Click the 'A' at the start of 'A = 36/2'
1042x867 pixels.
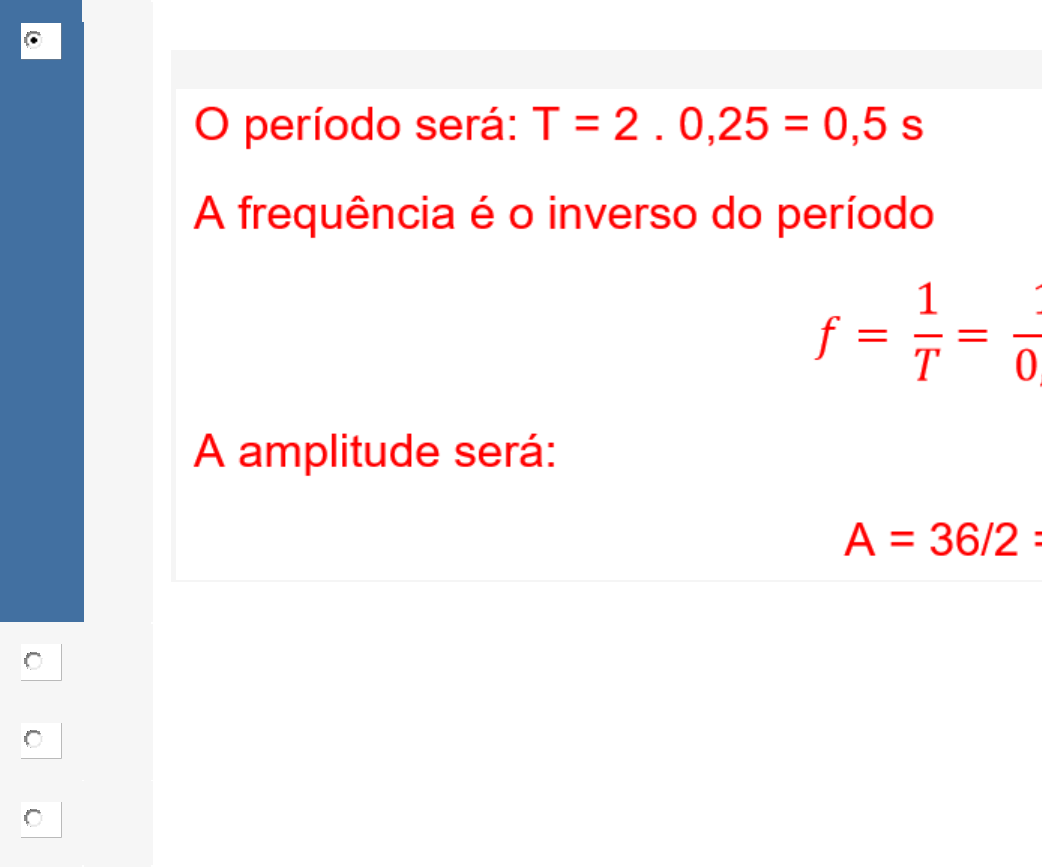(861, 541)
